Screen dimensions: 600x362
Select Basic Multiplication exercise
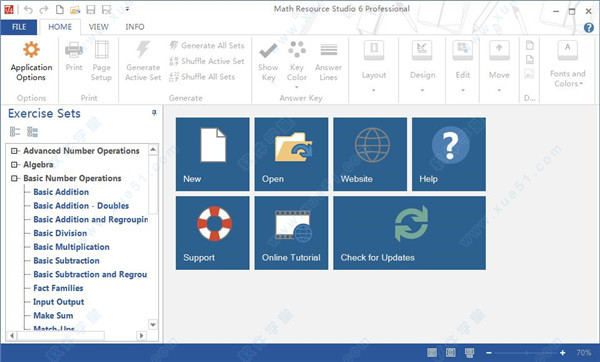pyautogui.click(x=72, y=247)
